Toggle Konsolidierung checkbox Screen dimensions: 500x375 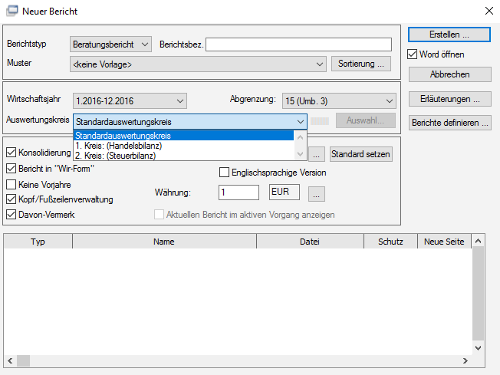tap(11, 152)
